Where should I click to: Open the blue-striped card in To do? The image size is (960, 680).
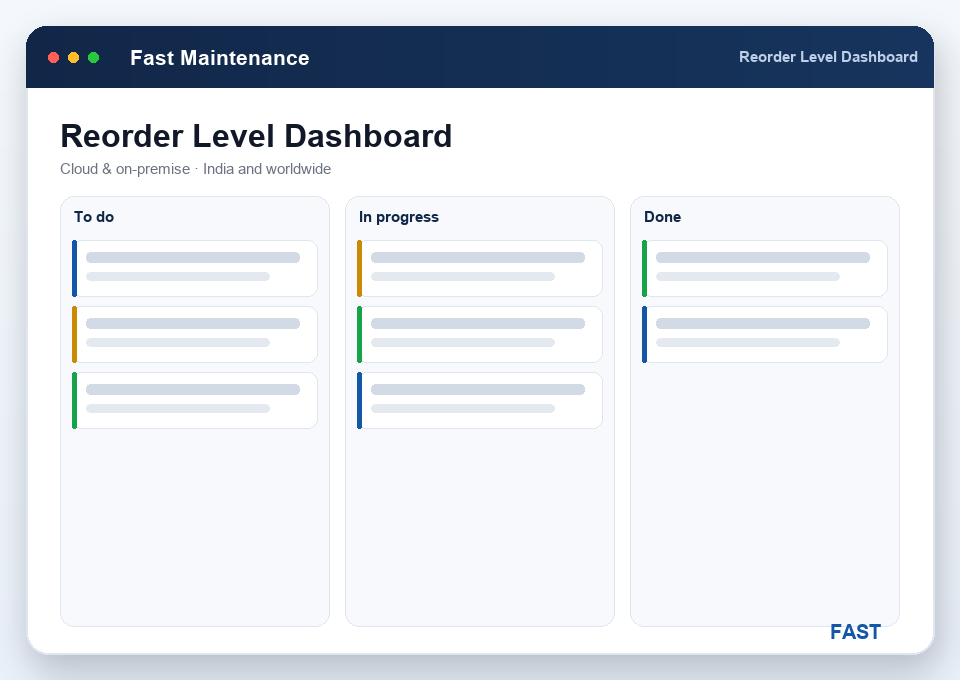195,269
